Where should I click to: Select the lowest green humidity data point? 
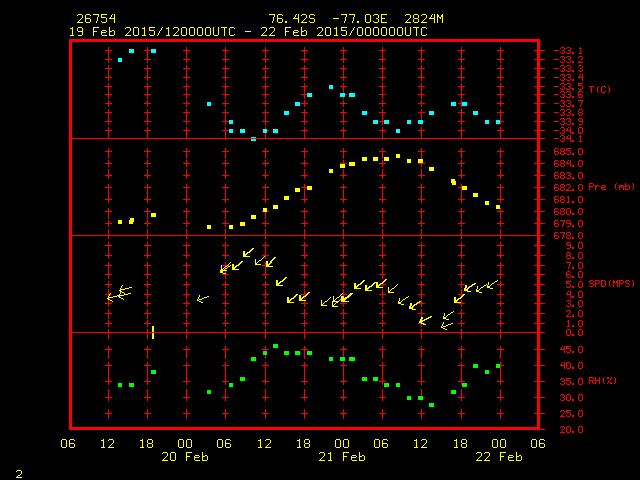[x=431, y=405]
